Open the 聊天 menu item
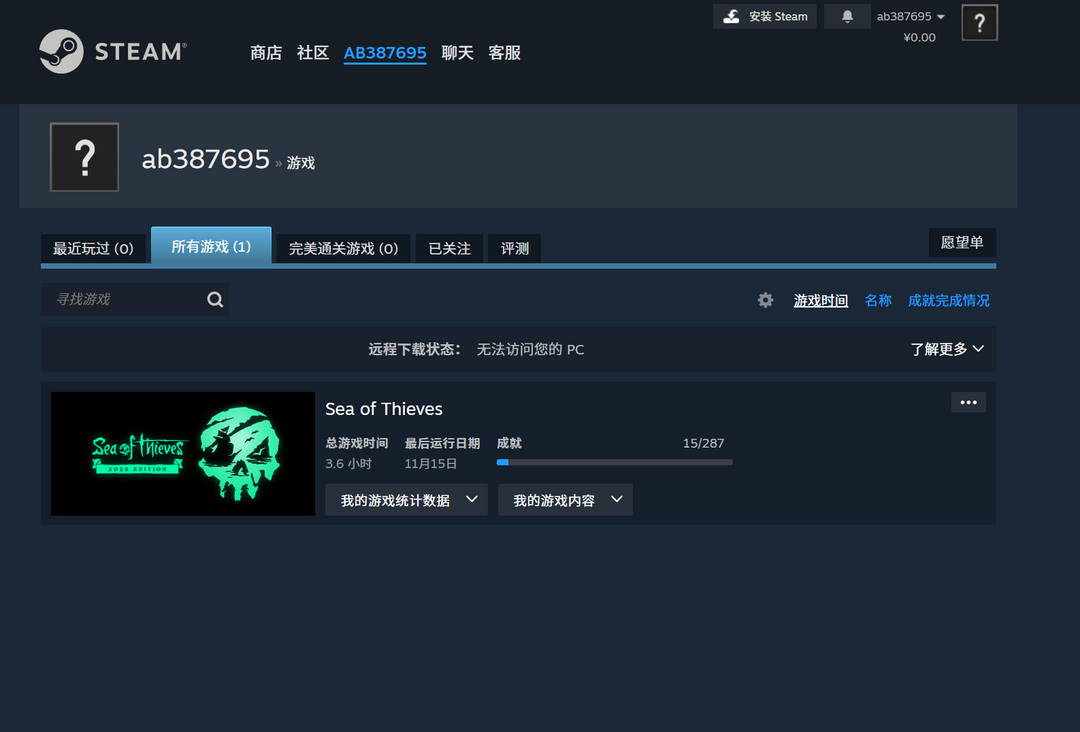The height and width of the screenshot is (732, 1080). (x=457, y=53)
